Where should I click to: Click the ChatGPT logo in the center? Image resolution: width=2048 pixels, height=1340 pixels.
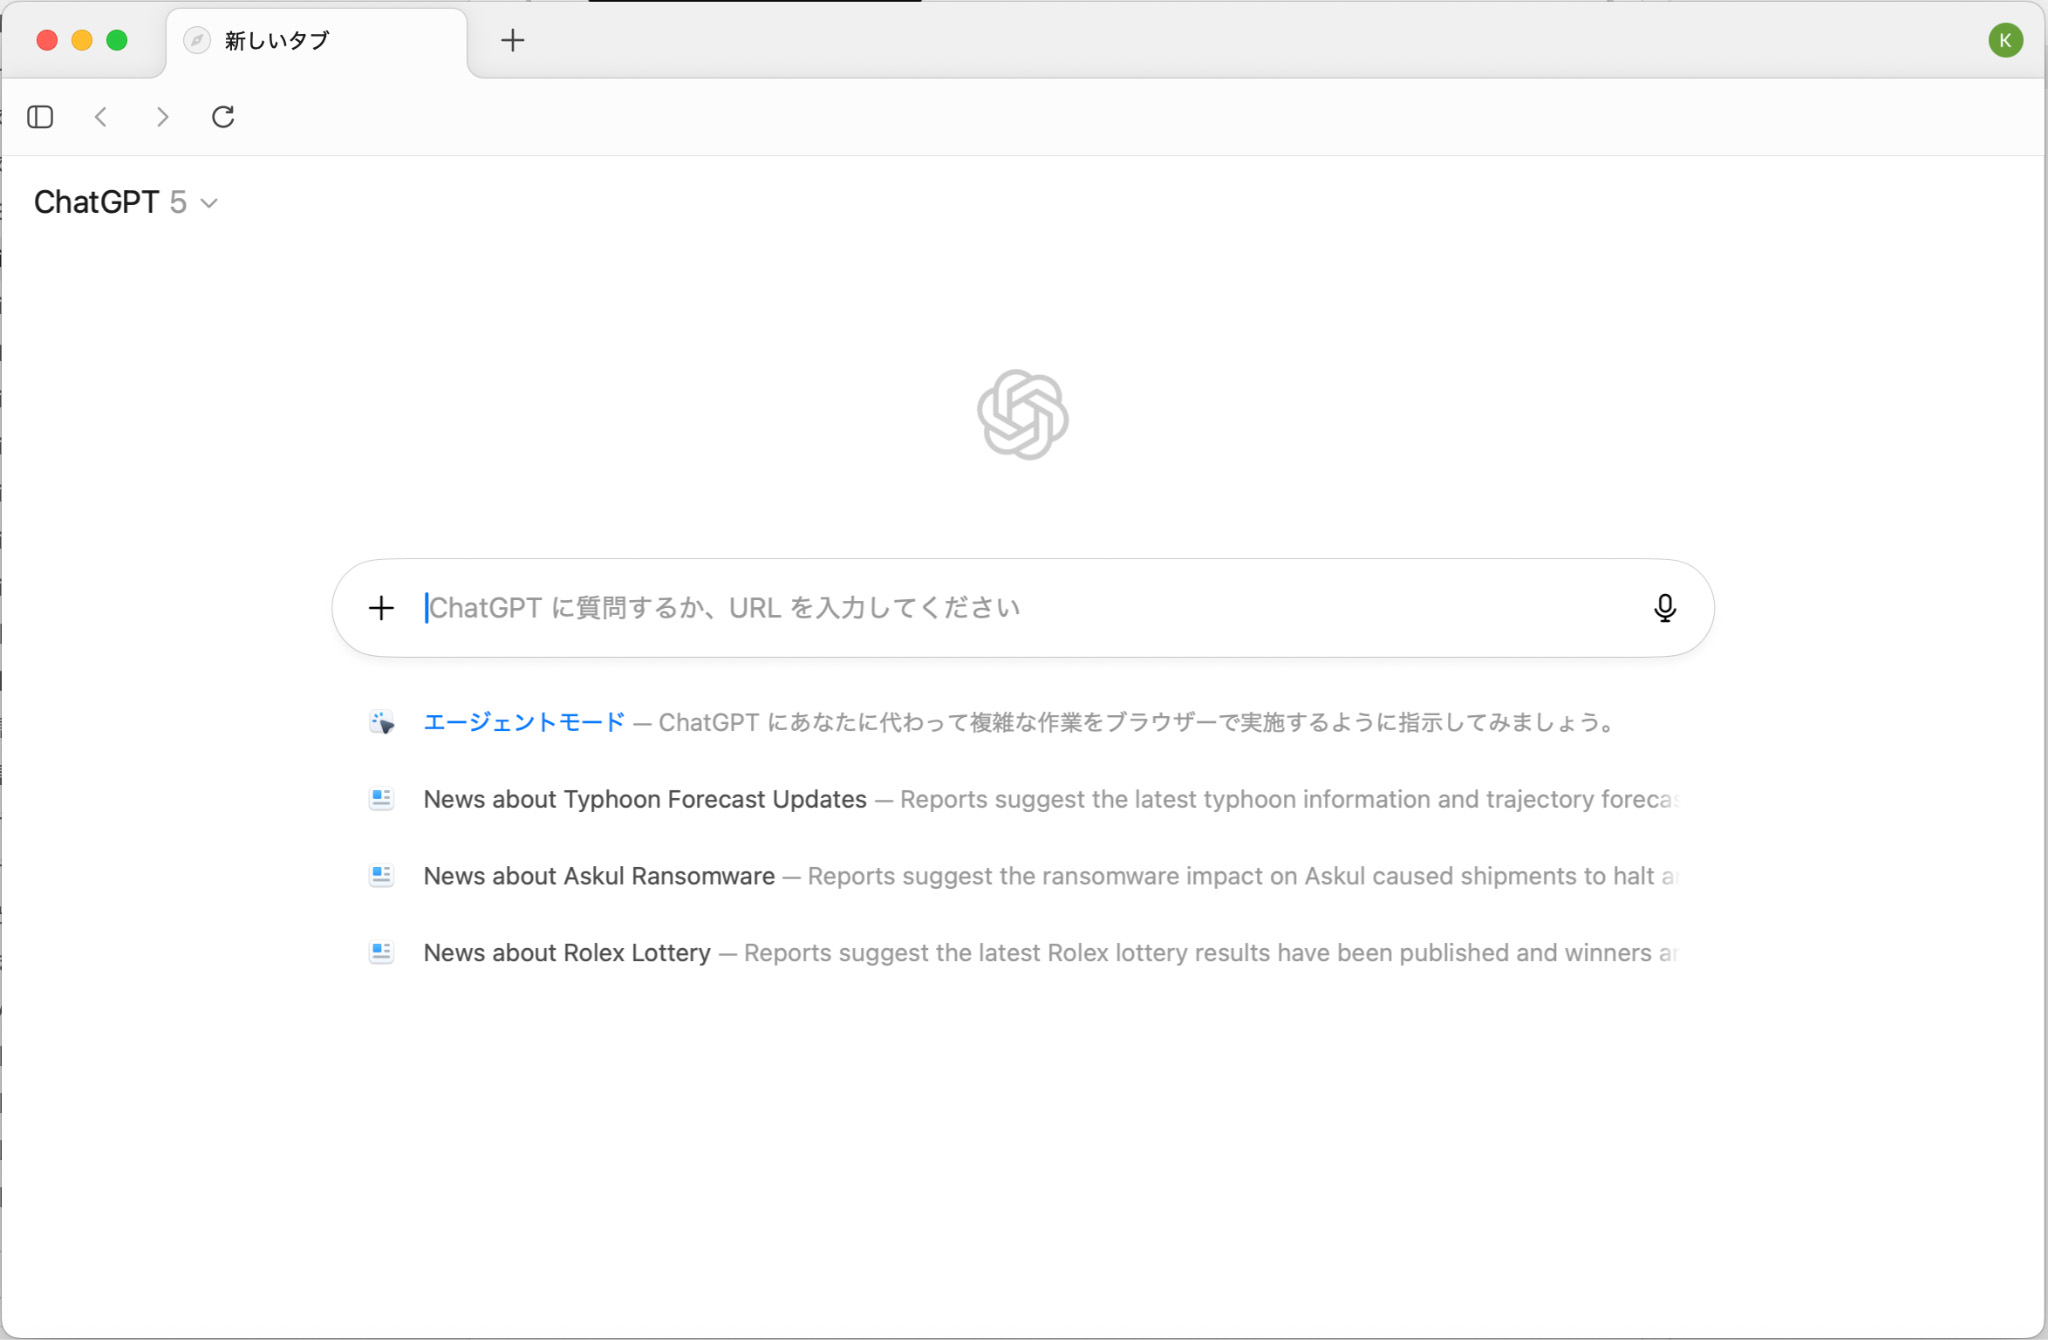click(1023, 415)
